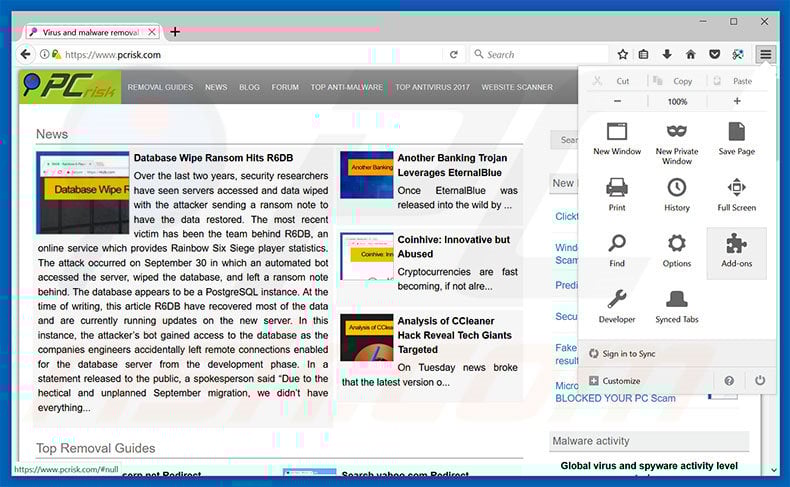This screenshot has height=487, width=790.
Task: Open Help question mark in menu
Action: [729, 381]
